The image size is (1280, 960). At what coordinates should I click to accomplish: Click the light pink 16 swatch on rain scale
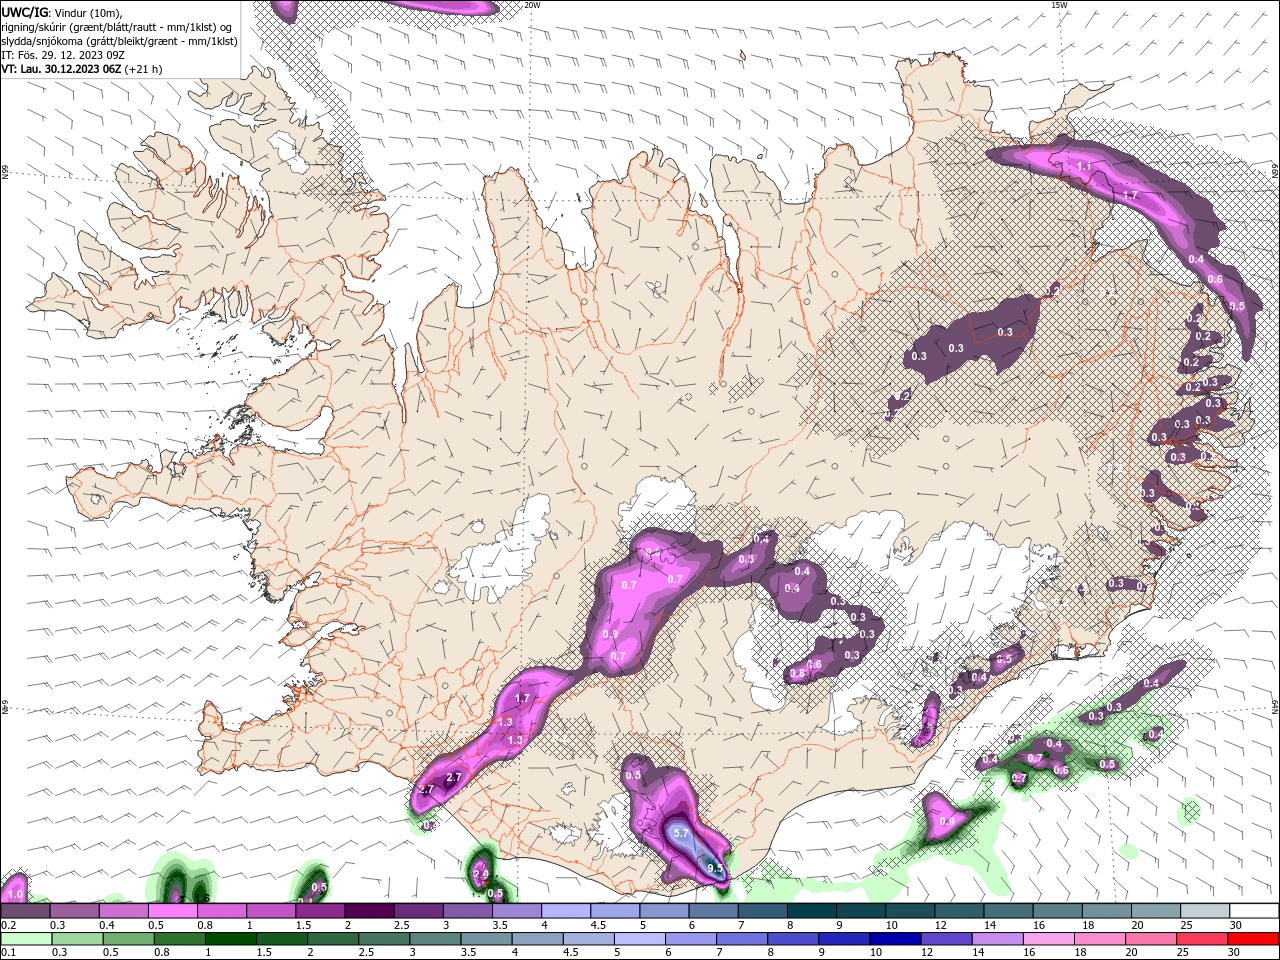(1049, 939)
